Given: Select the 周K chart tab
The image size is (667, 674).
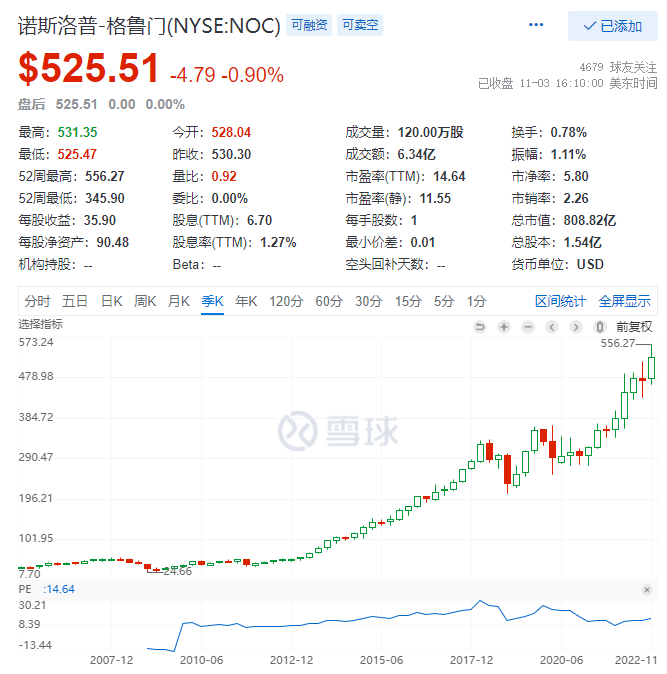Looking at the screenshot, I should tap(145, 301).
